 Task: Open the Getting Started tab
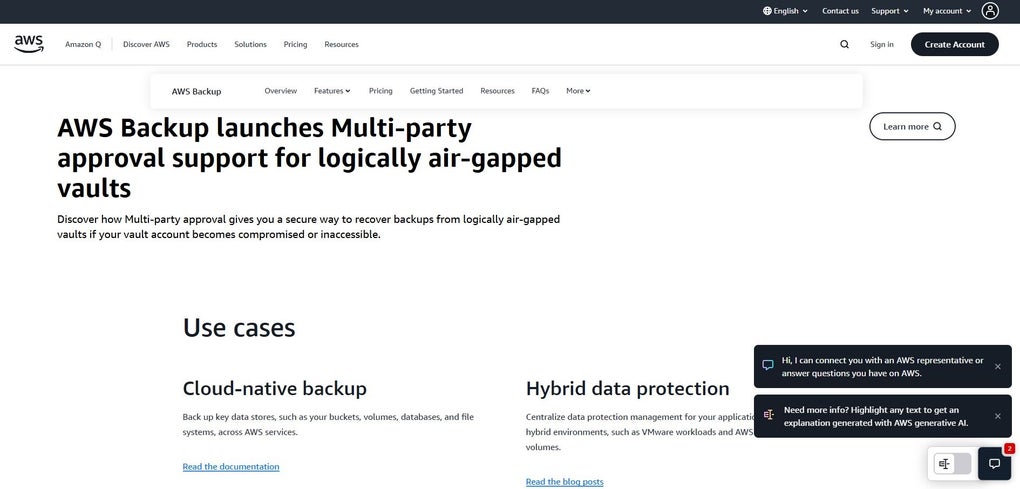pos(436,91)
